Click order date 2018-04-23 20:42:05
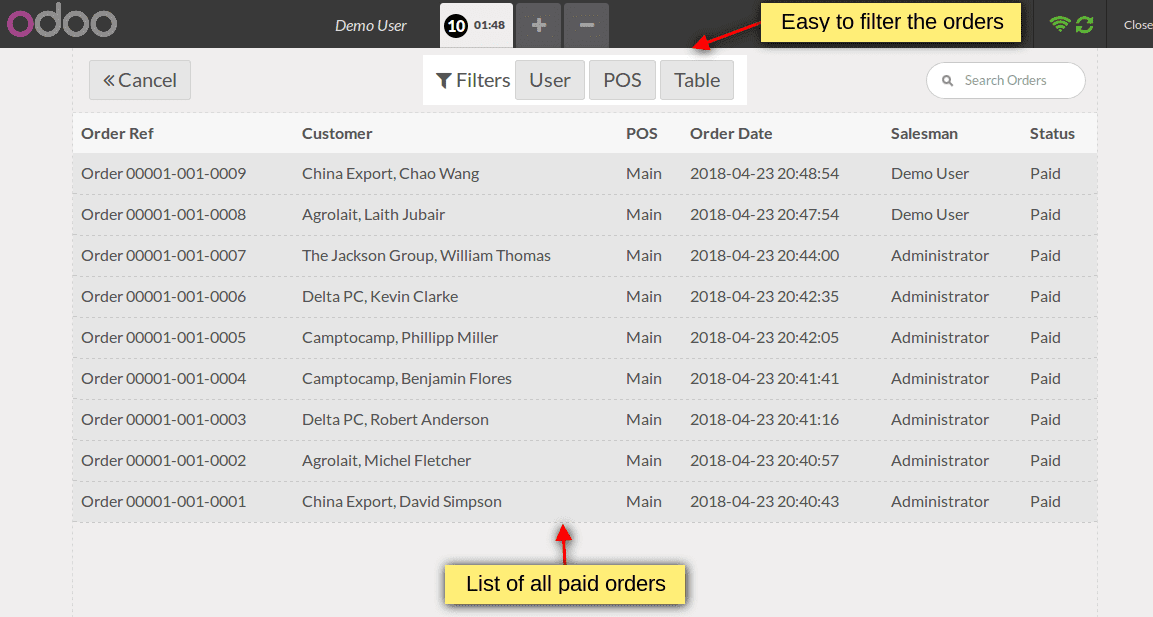The height and width of the screenshot is (617, 1153). pos(765,338)
